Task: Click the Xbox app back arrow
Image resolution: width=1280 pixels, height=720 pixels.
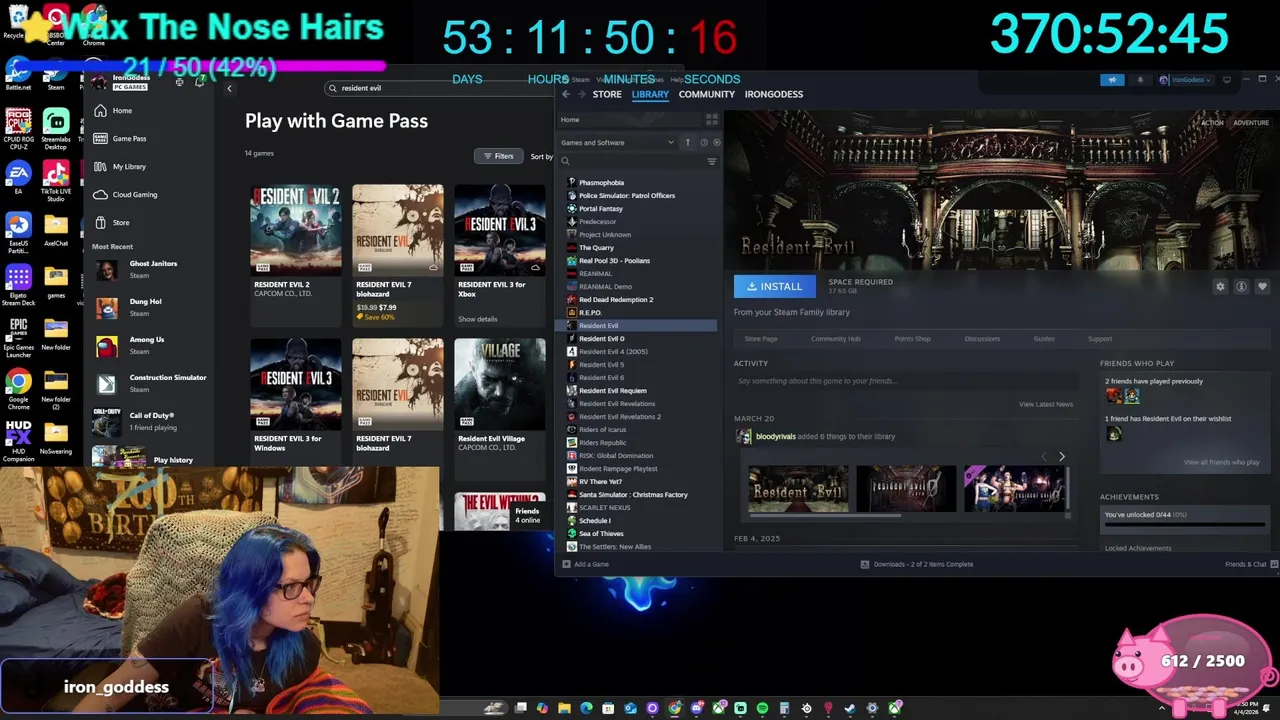Action: [229, 88]
